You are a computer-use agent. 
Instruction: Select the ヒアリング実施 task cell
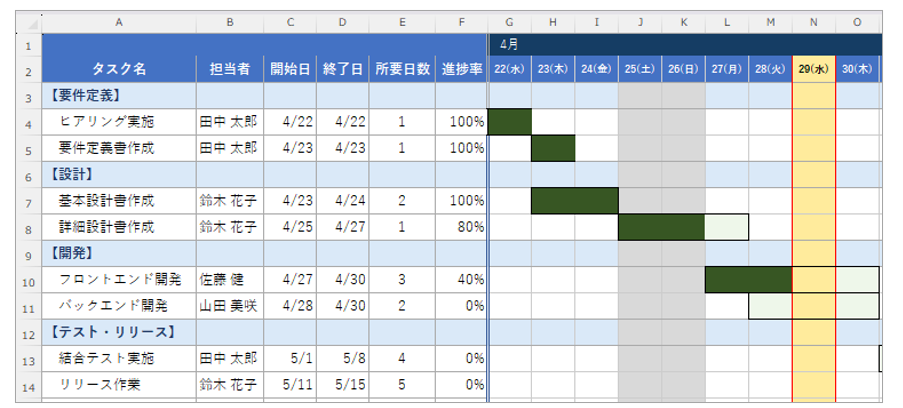coord(119,122)
